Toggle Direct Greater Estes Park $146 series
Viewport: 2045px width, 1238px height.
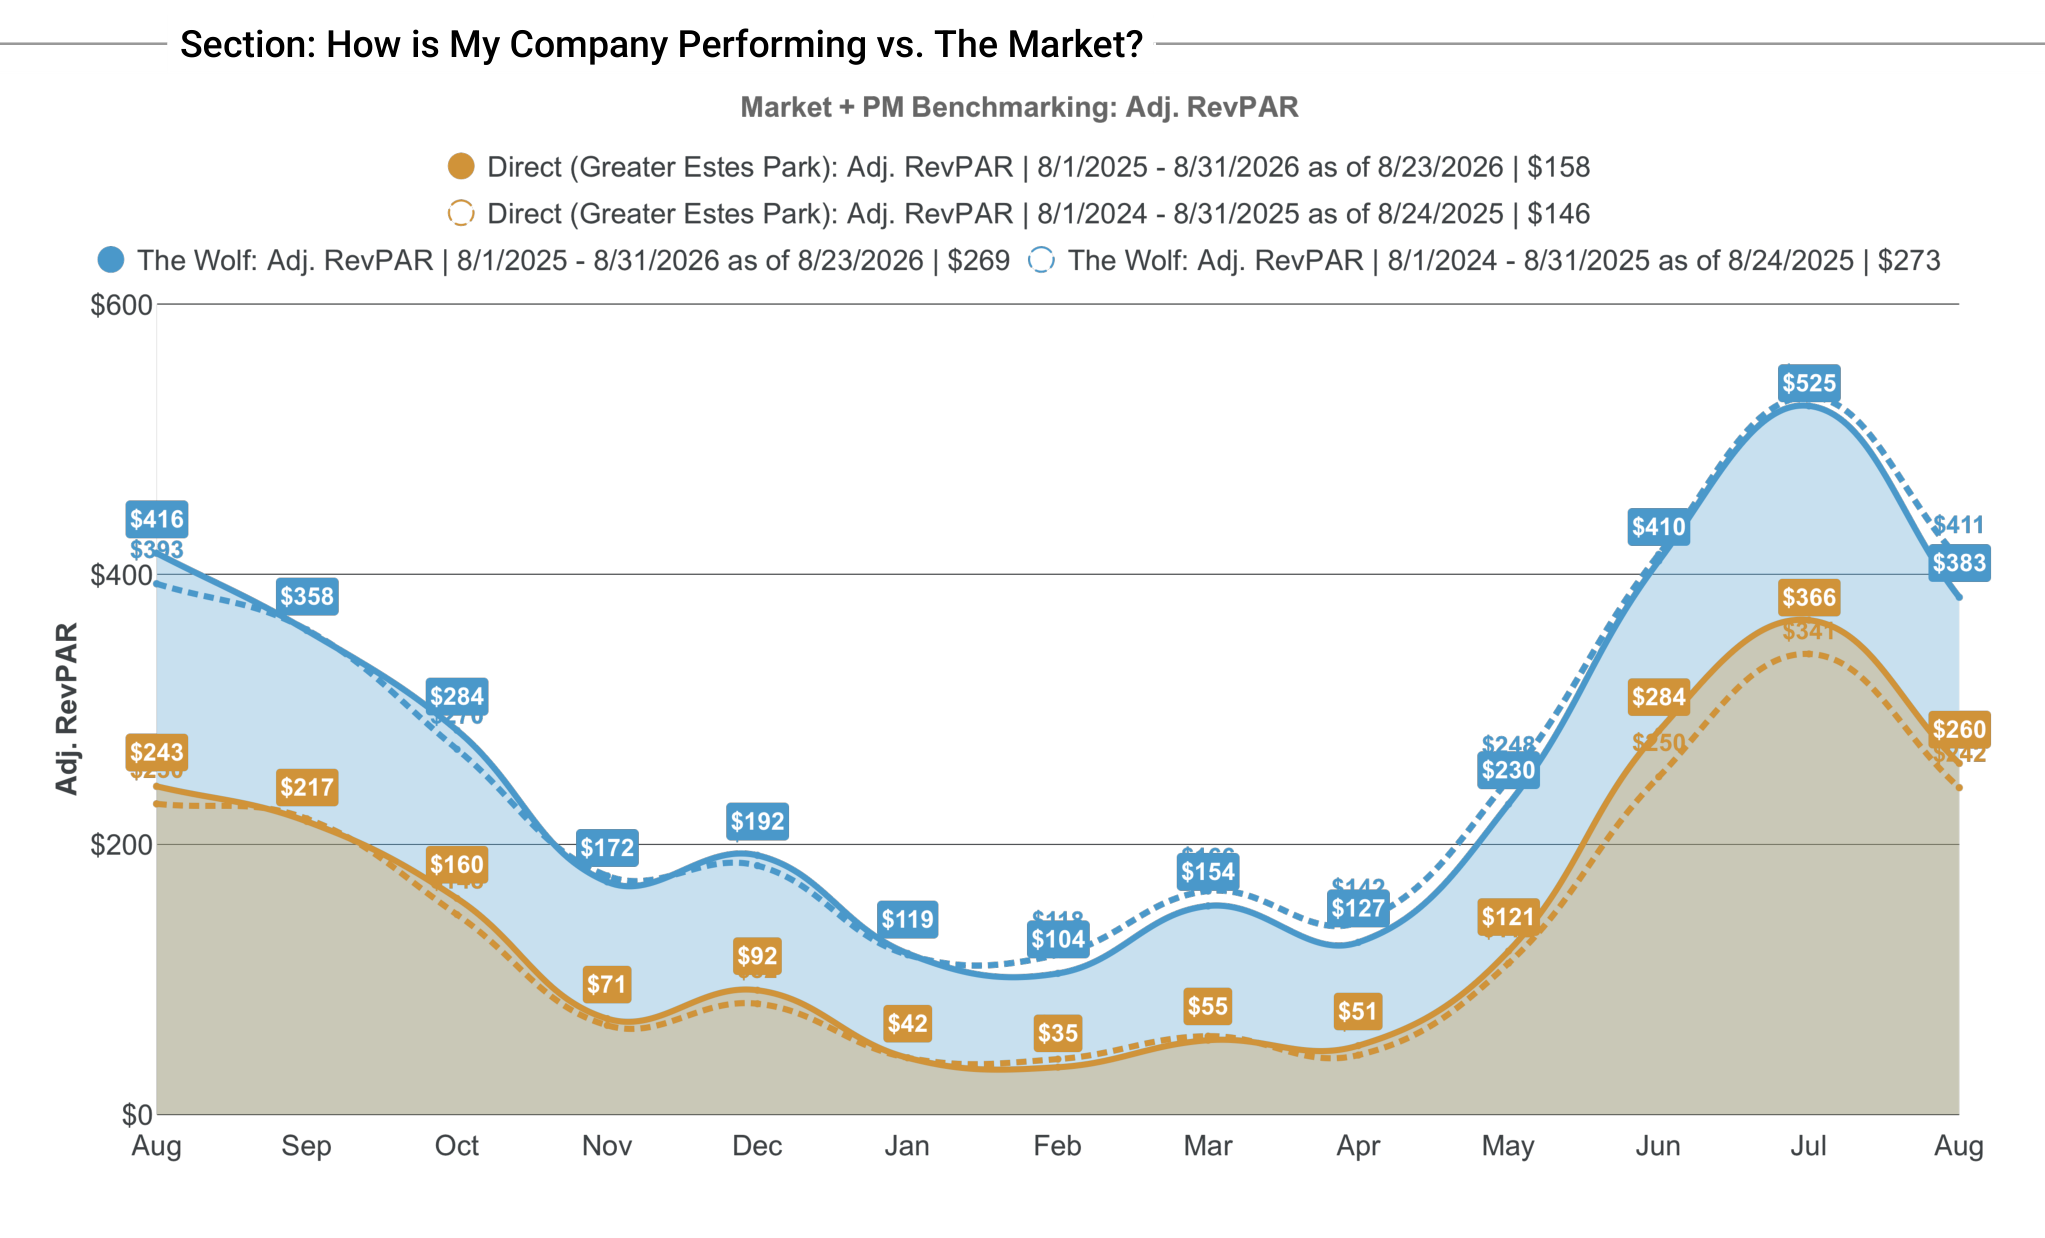[x=1019, y=213]
